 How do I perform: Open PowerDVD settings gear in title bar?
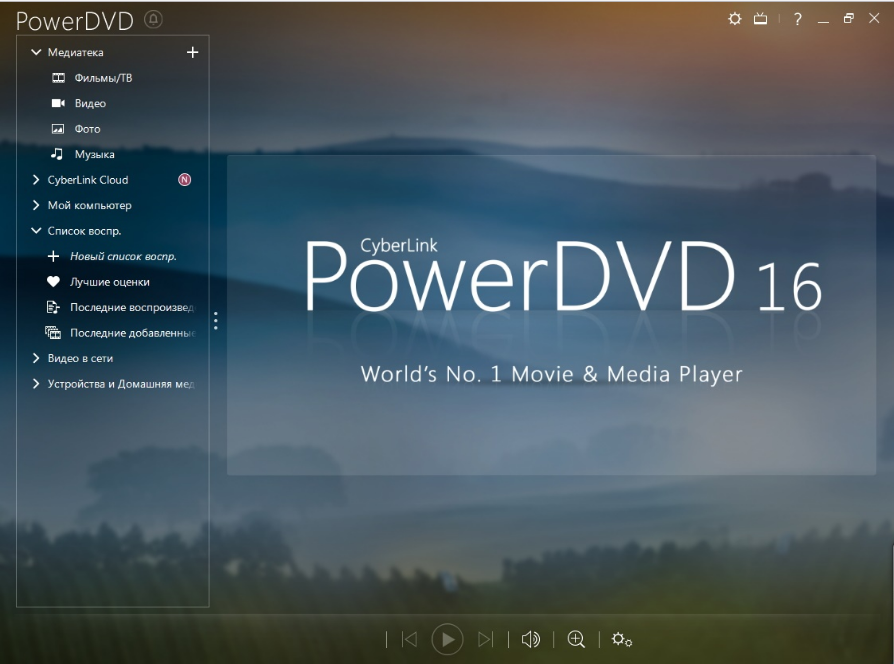coord(734,19)
